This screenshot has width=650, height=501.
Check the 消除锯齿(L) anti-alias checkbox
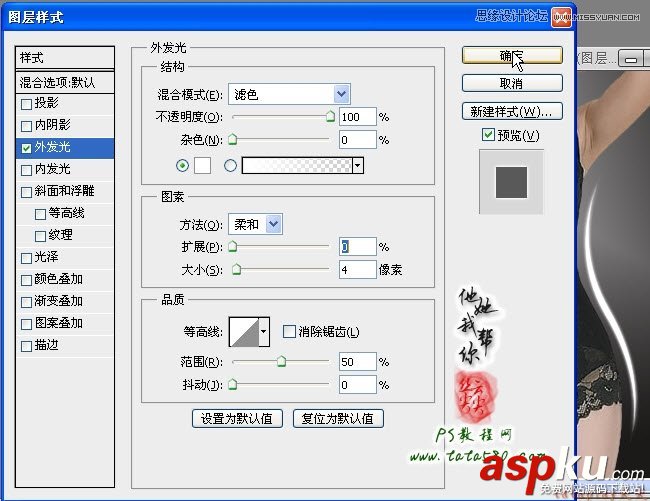[x=289, y=332]
